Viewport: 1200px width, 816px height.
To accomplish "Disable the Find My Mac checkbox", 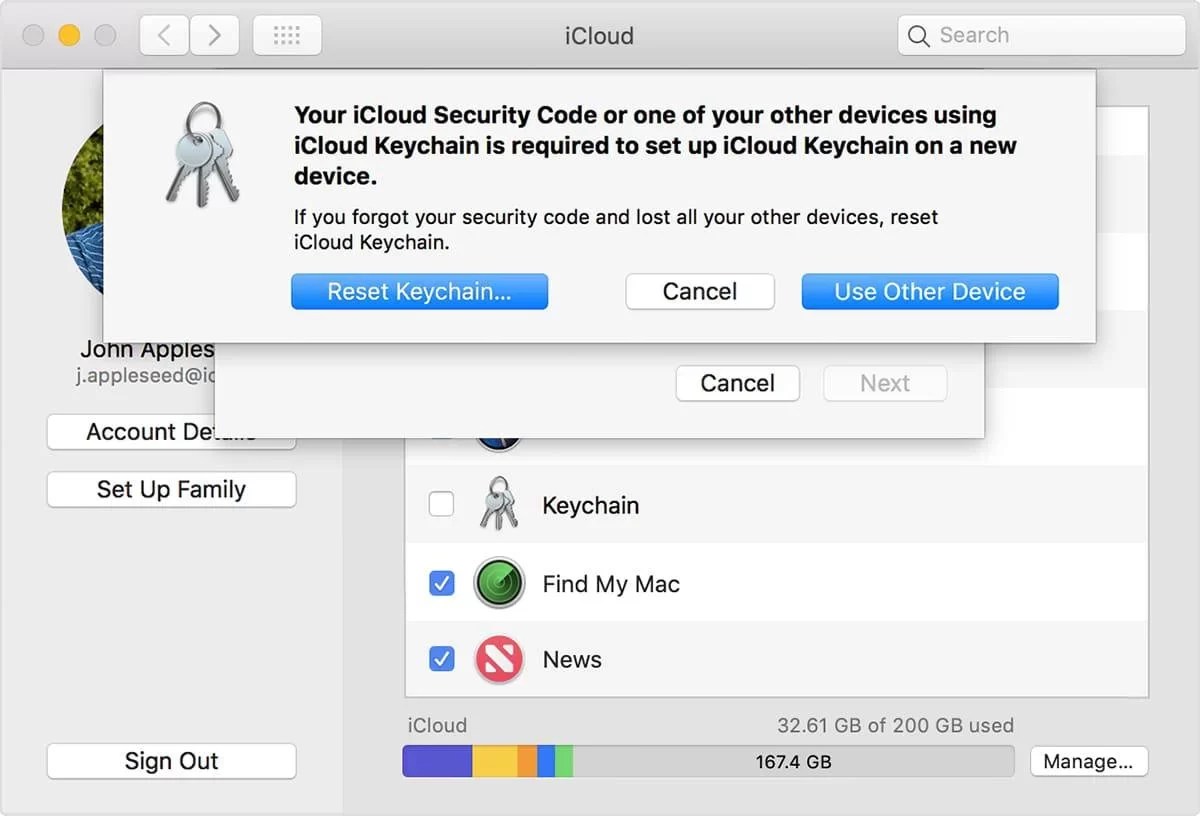I will pyautogui.click(x=440, y=583).
